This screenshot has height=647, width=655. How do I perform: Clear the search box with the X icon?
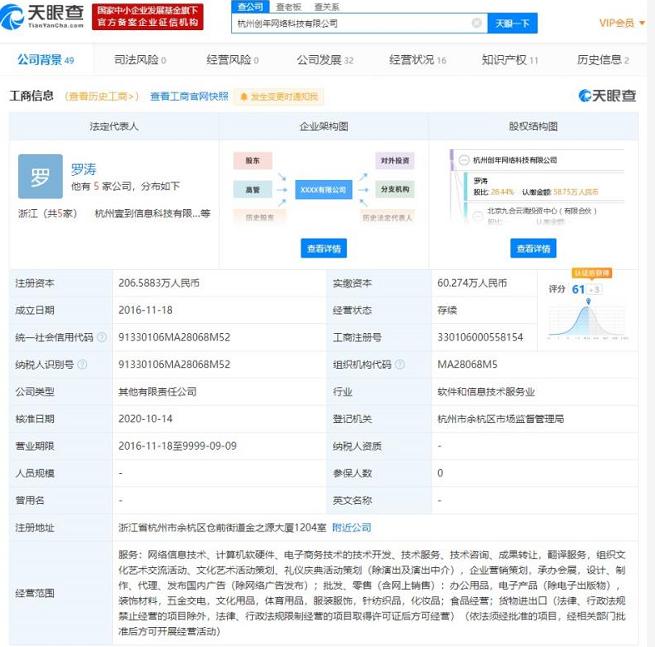tap(476, 23)
